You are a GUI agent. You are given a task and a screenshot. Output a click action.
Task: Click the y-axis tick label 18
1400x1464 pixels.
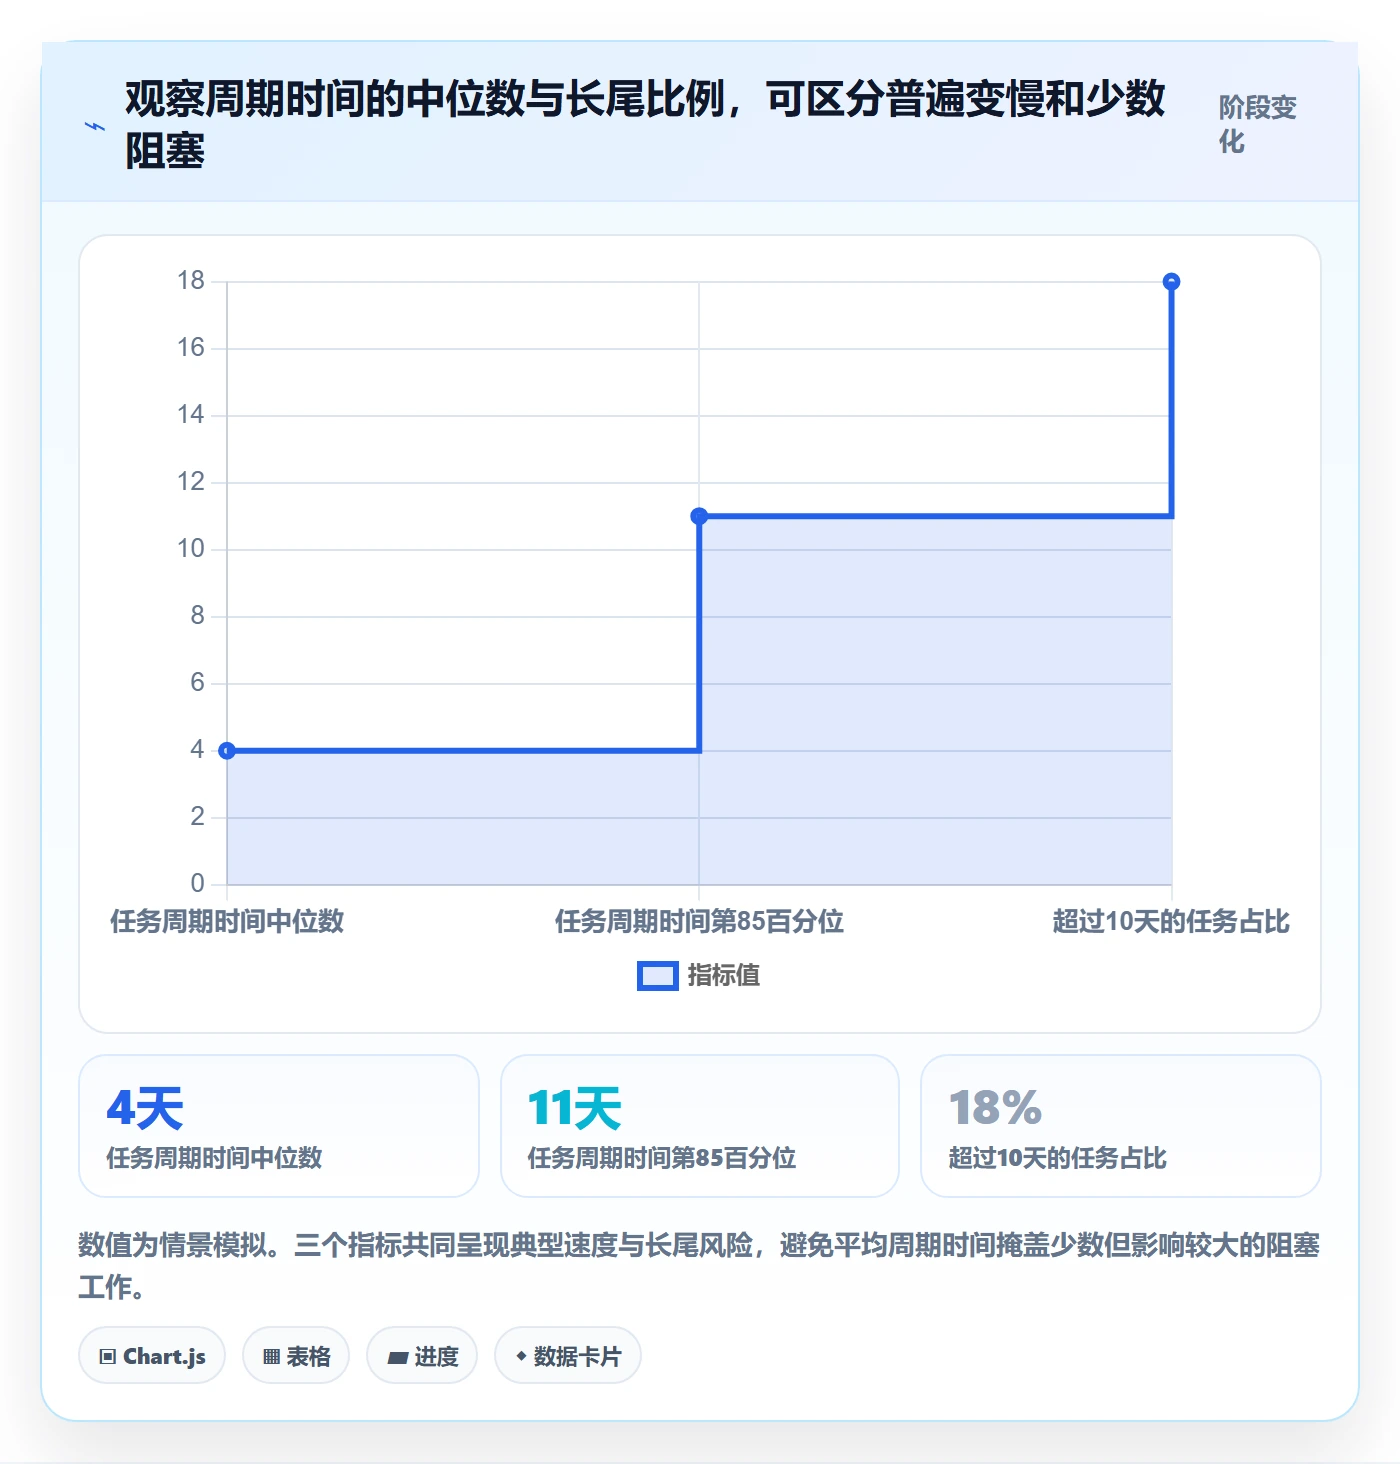point(191,281)
